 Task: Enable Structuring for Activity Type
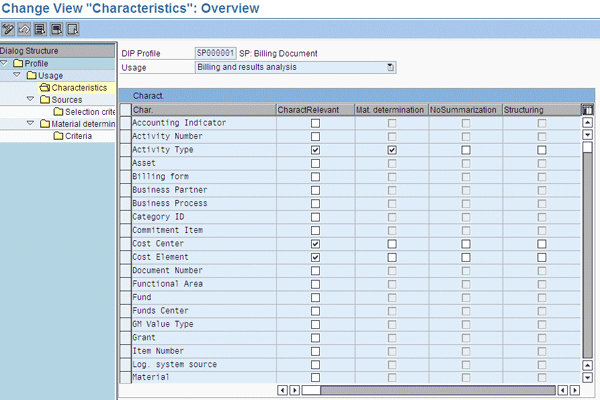click(541, 150)
